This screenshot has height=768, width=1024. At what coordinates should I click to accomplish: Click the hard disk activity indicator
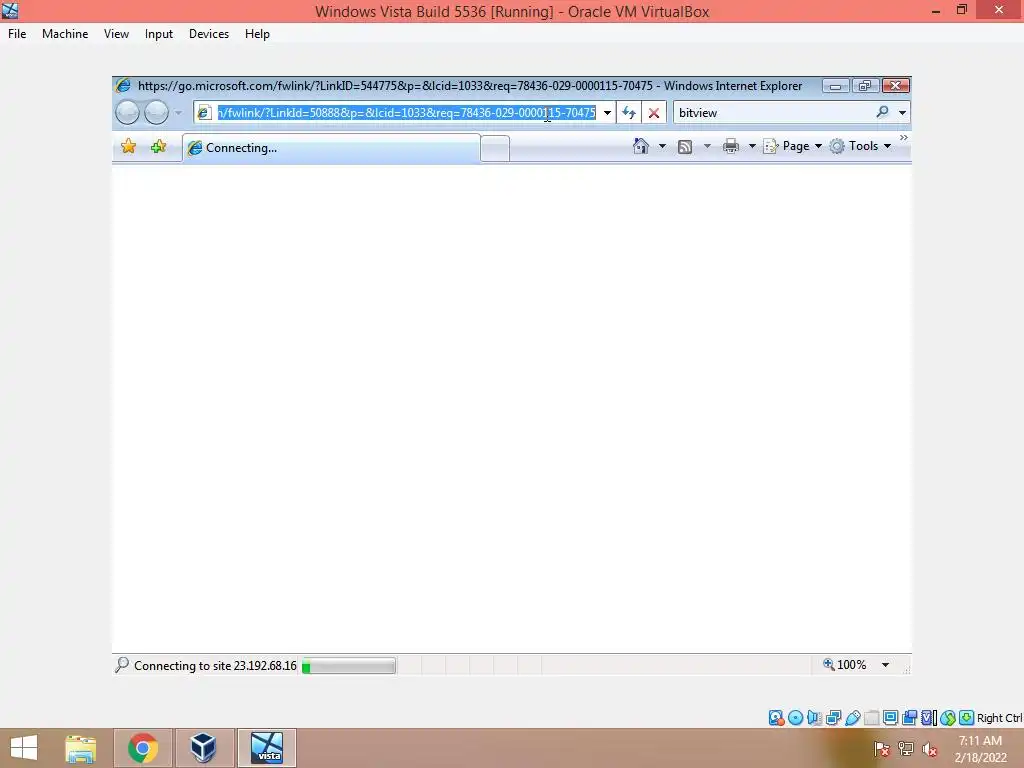(x=776, y=718)
